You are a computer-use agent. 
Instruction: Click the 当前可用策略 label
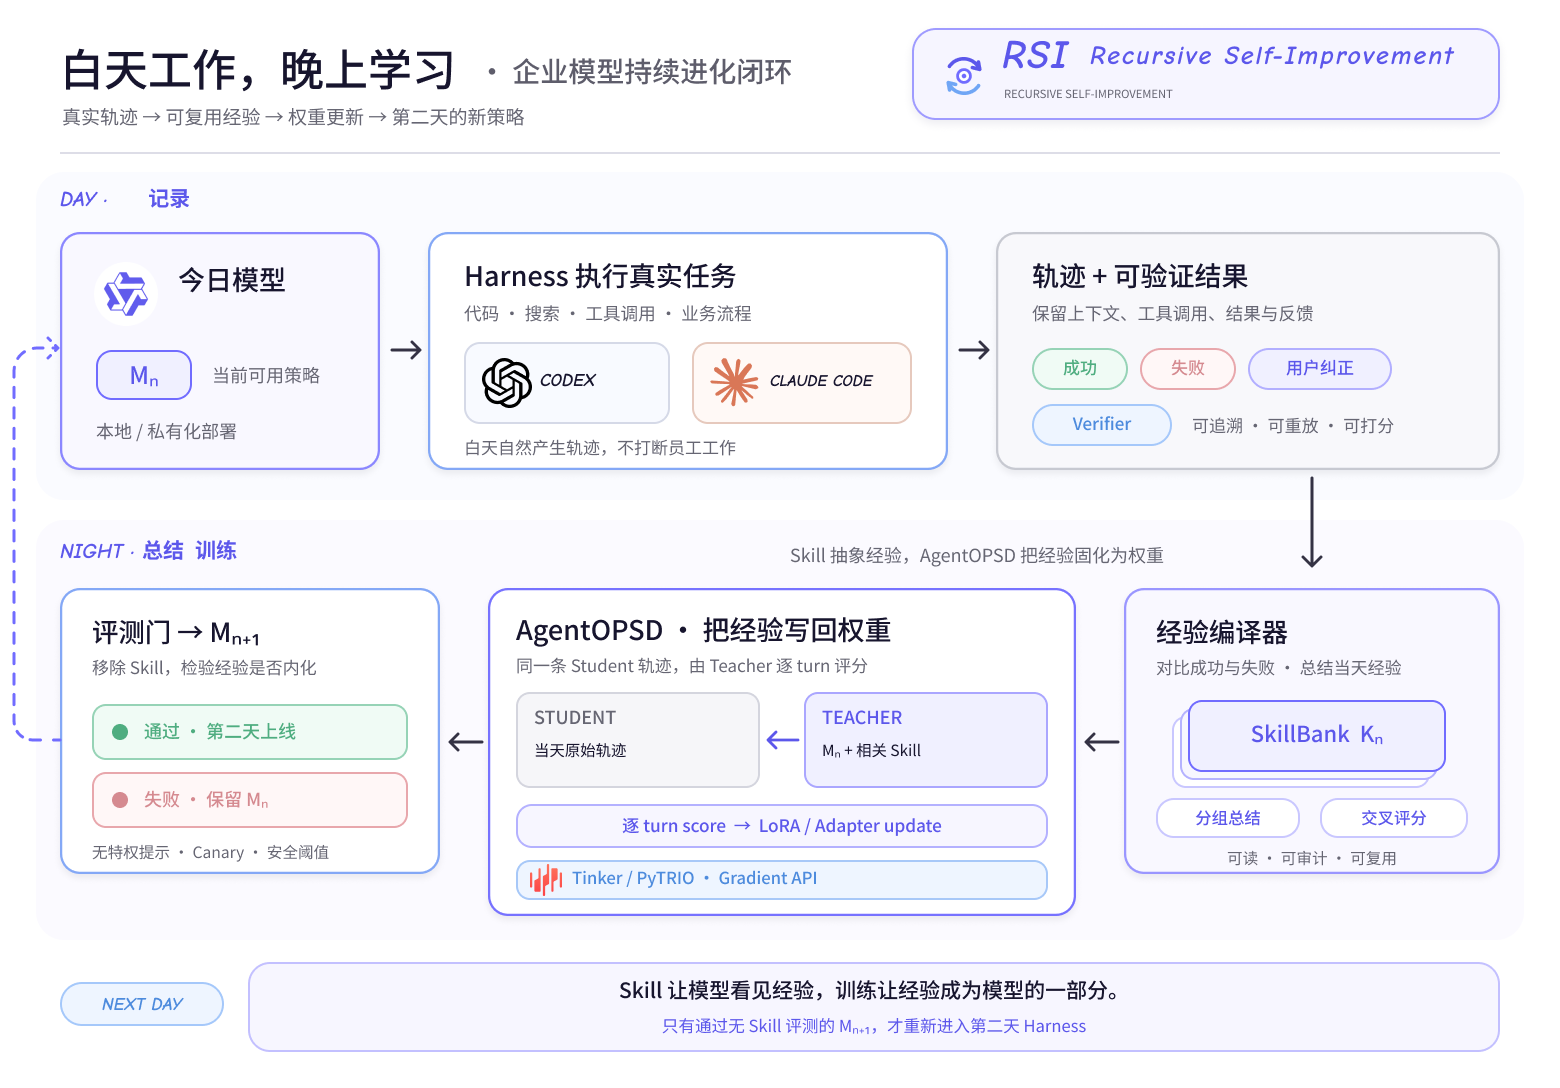coord(266,375)
